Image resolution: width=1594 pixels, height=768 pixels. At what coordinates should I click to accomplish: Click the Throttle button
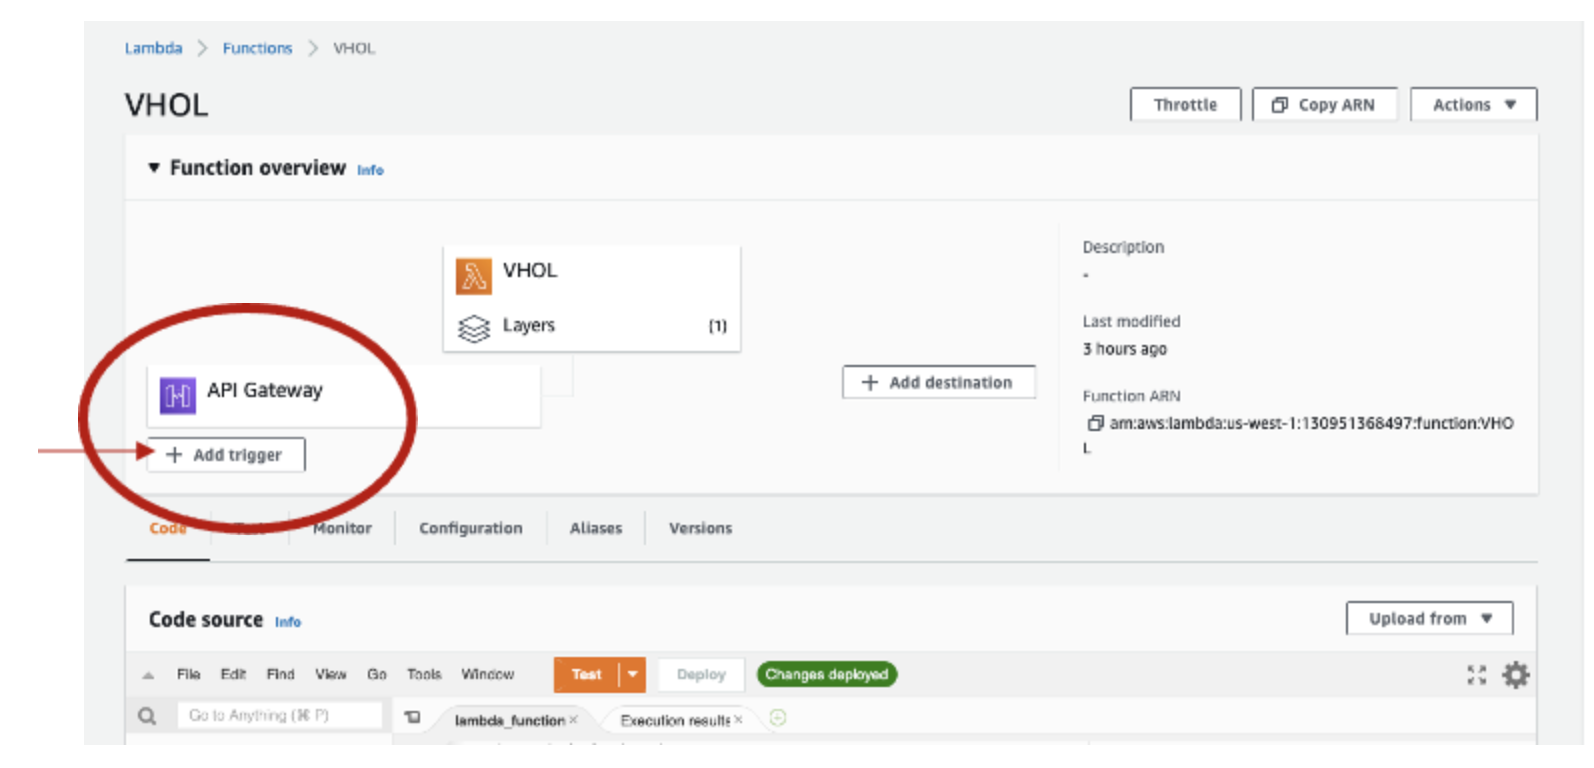1185,105
